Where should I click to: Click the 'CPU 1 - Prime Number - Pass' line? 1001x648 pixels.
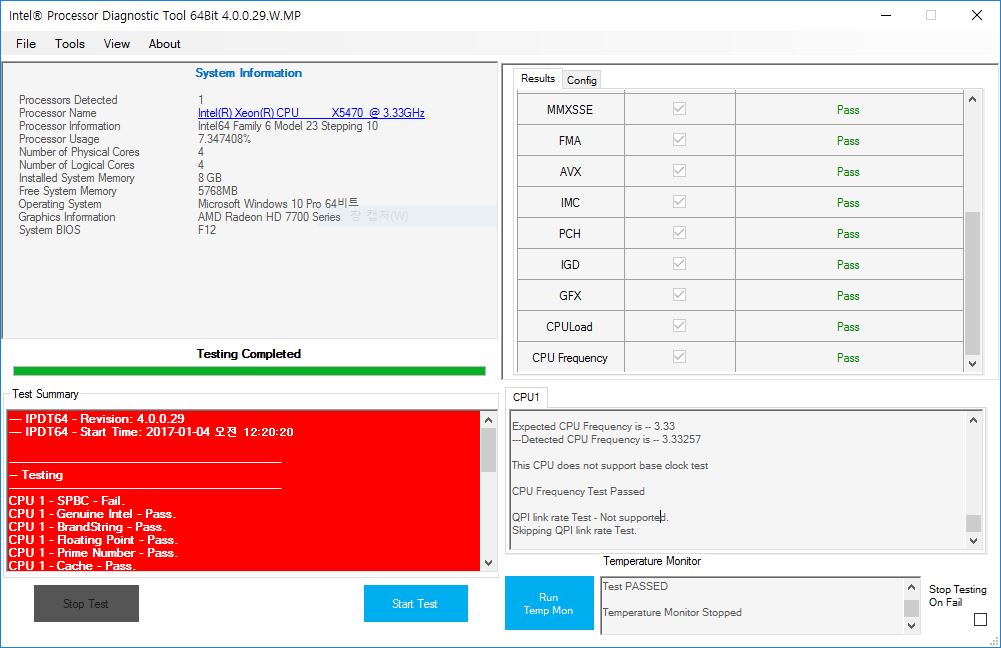[93, 552]
